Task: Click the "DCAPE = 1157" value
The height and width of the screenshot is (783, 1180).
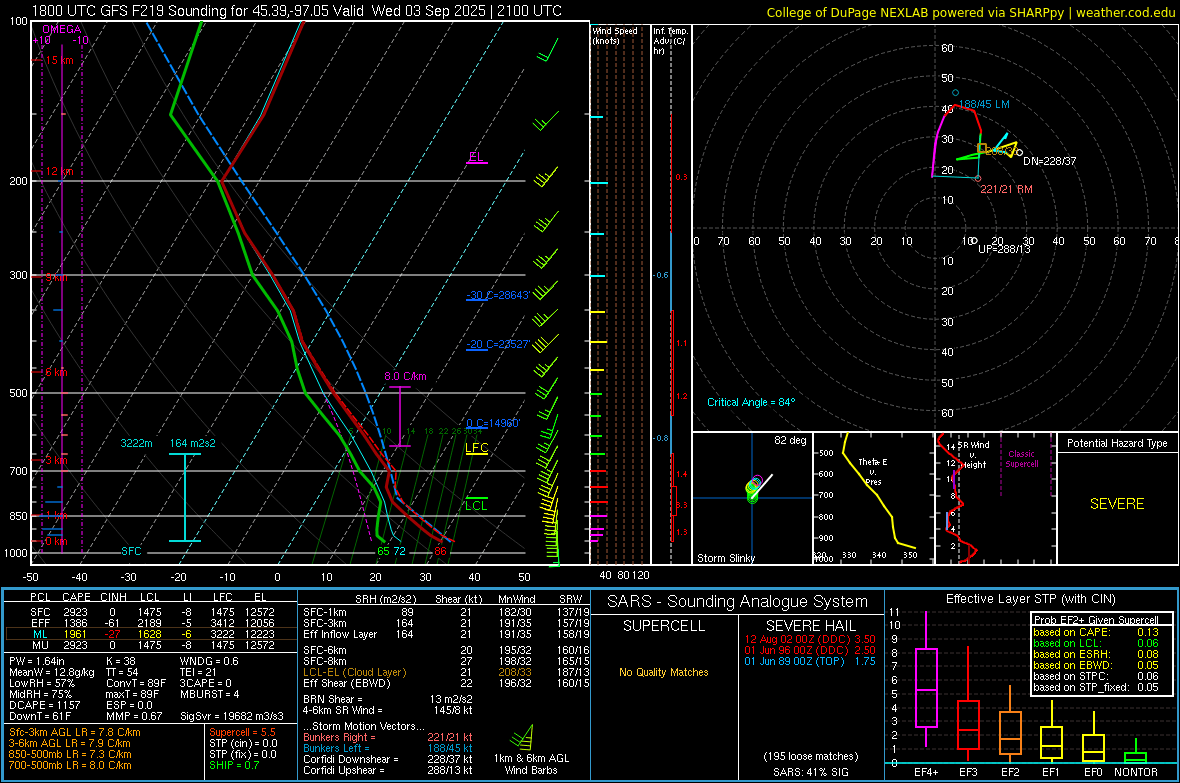Action: point(44,705)
